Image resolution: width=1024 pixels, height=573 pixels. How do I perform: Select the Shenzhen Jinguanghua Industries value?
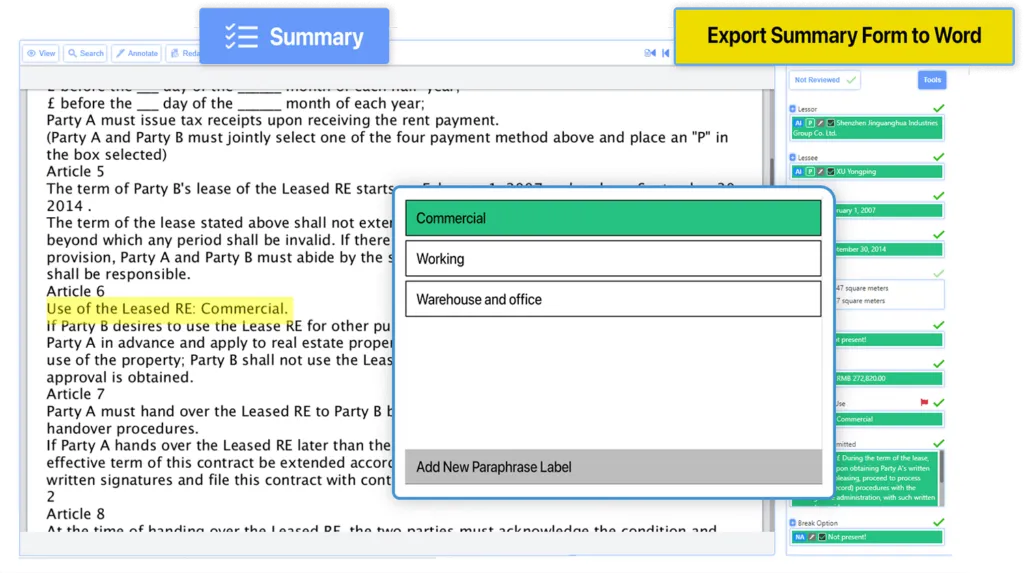tap(867, 128)
